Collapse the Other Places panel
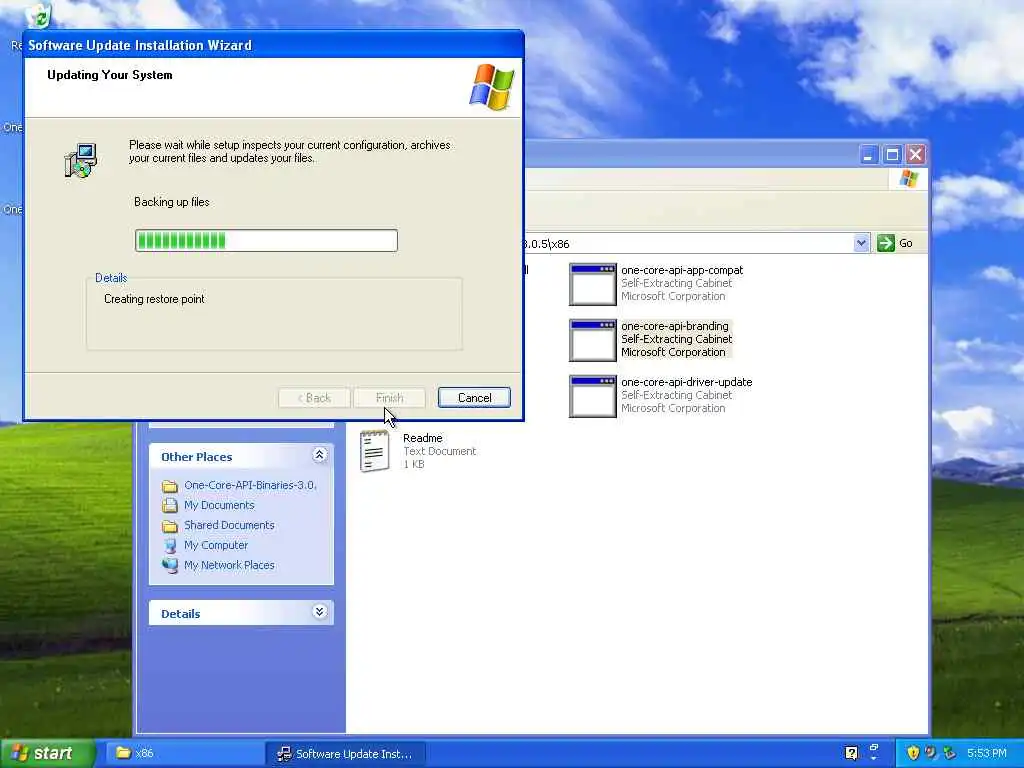This screenshot has height=768, width=1024. [x=319, y=455]
